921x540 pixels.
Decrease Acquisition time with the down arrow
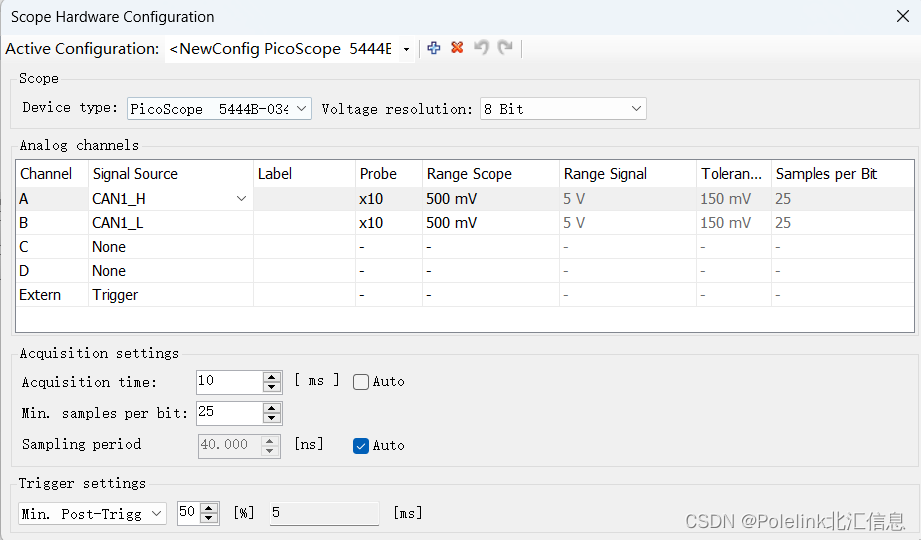[x=271, y=387]
